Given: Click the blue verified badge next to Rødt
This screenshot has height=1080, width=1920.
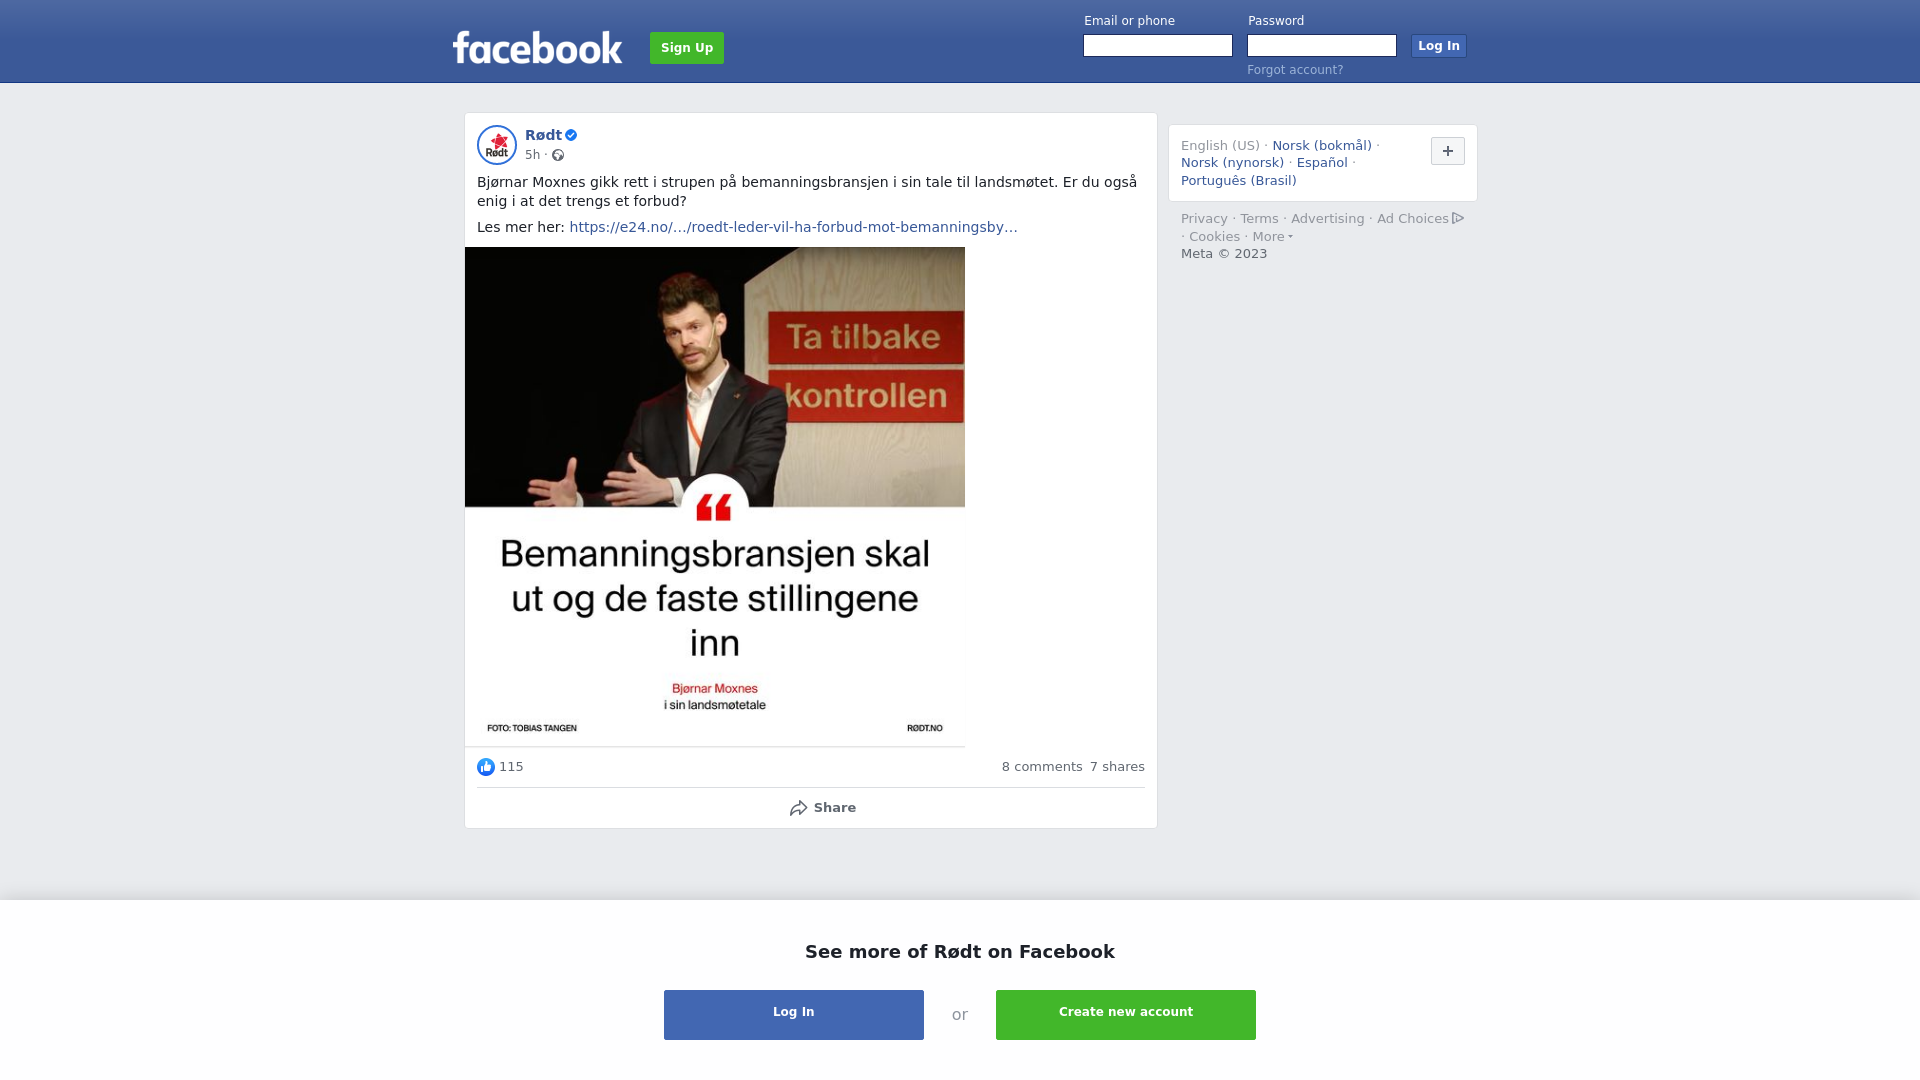Looking at the screenshot, I should (x=571, y=135).
